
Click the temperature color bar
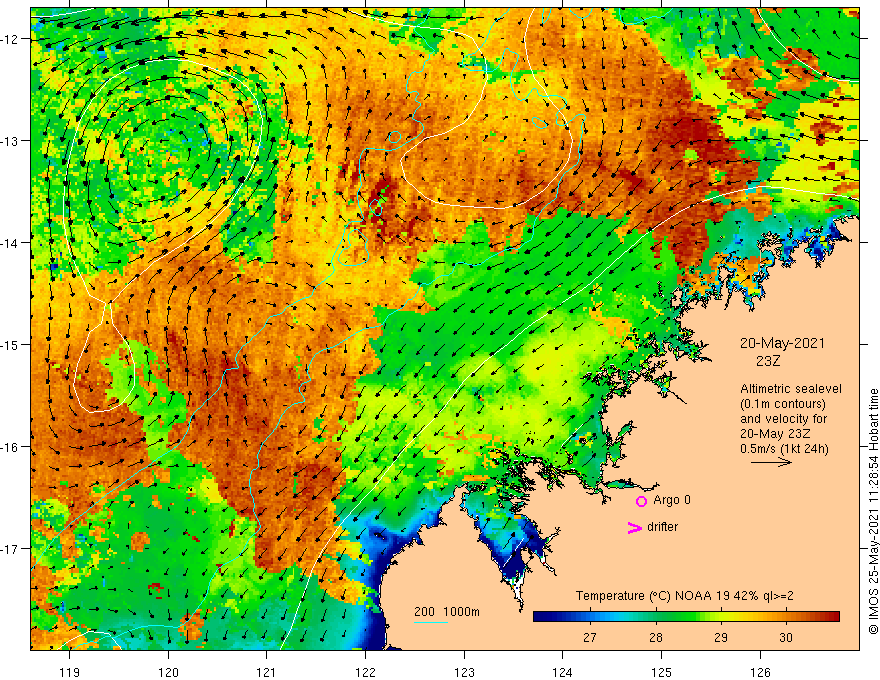click(686, 616)
